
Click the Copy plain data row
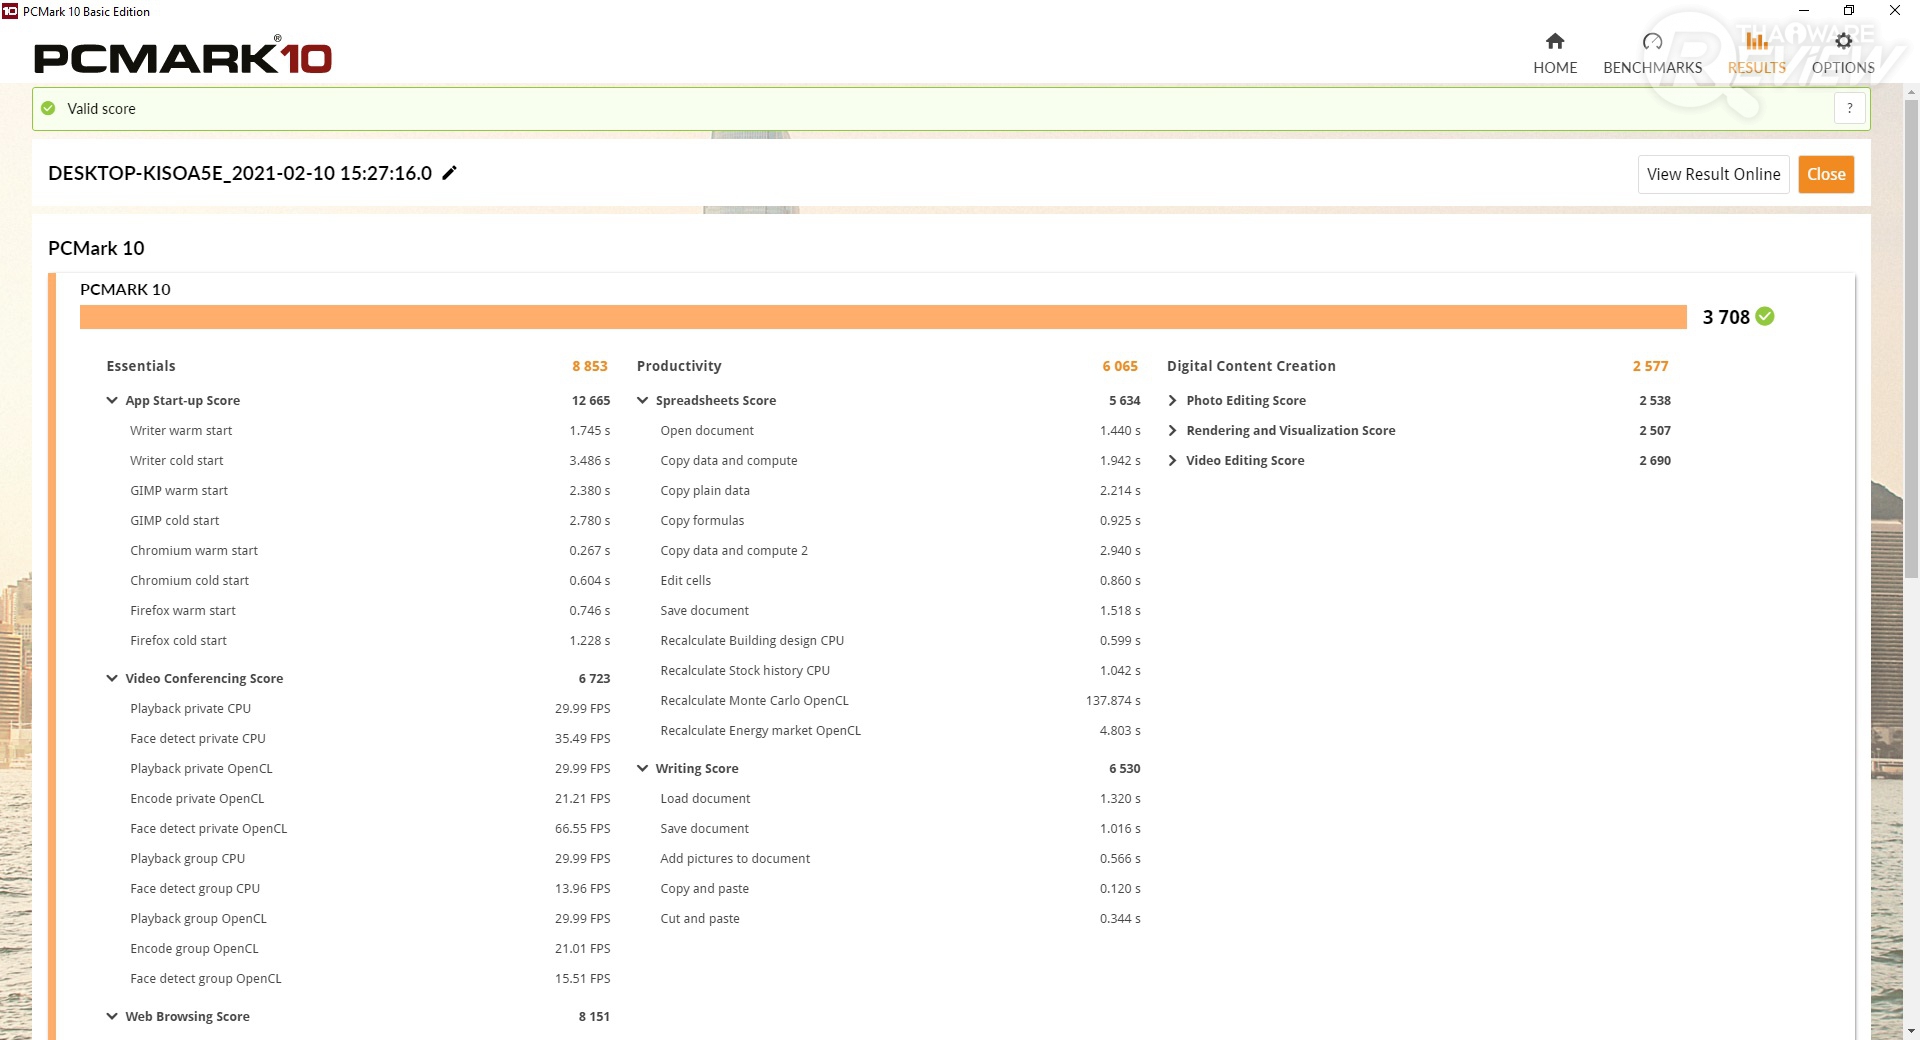point(900,490)
